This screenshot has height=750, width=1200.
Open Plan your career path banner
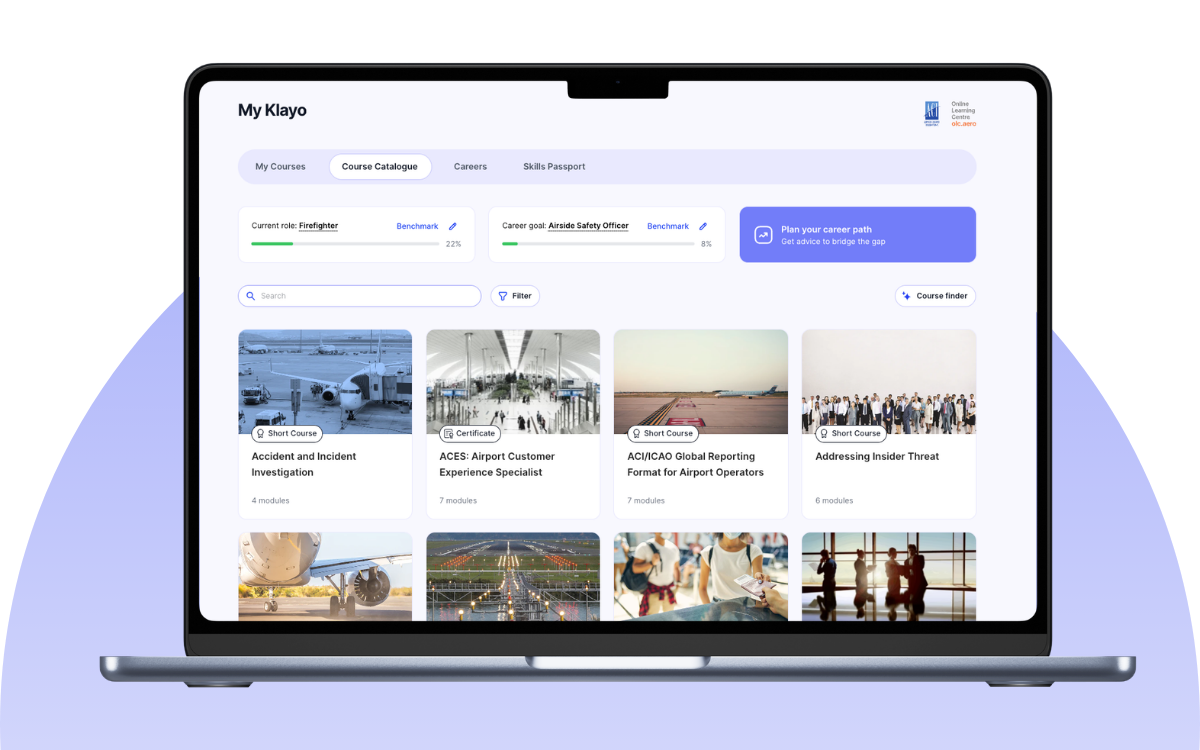pos(857,235)
